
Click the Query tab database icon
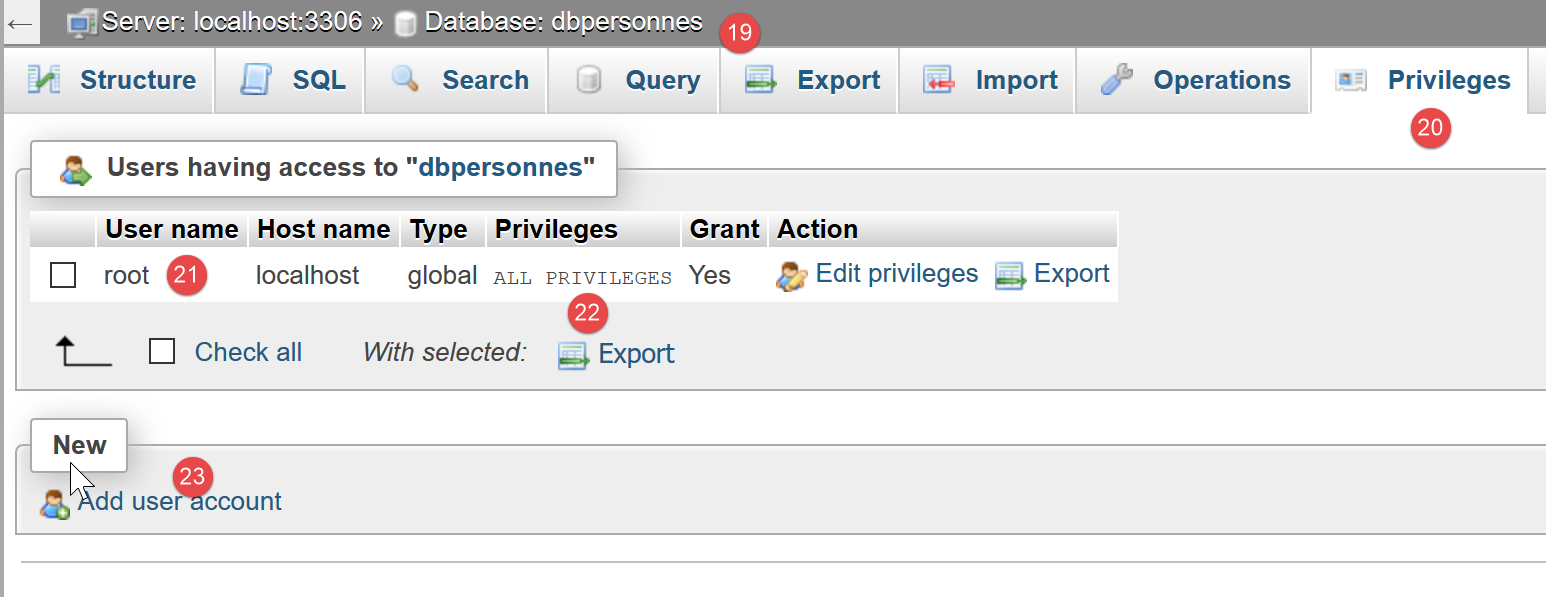point(589,80)
